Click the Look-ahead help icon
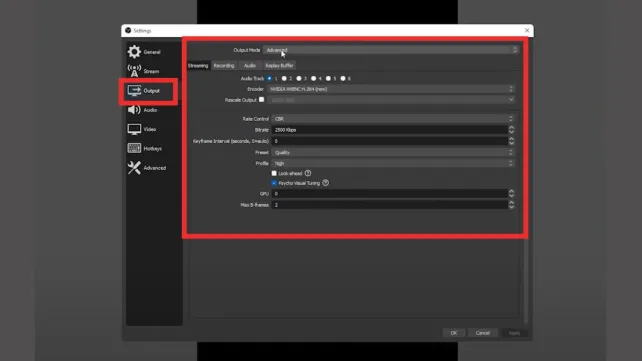The image size is (642, 361). 308,173
